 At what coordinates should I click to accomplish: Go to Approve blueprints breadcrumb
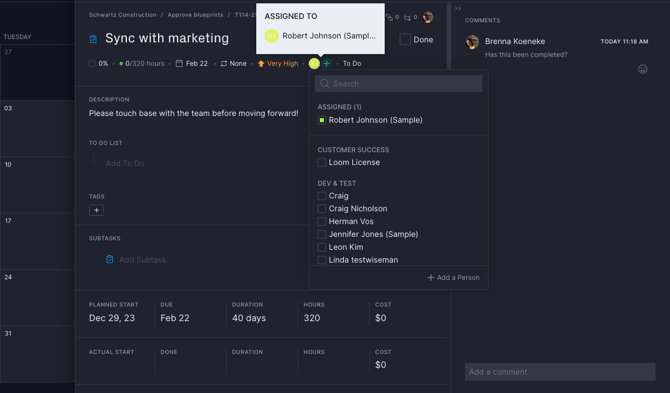195,15
